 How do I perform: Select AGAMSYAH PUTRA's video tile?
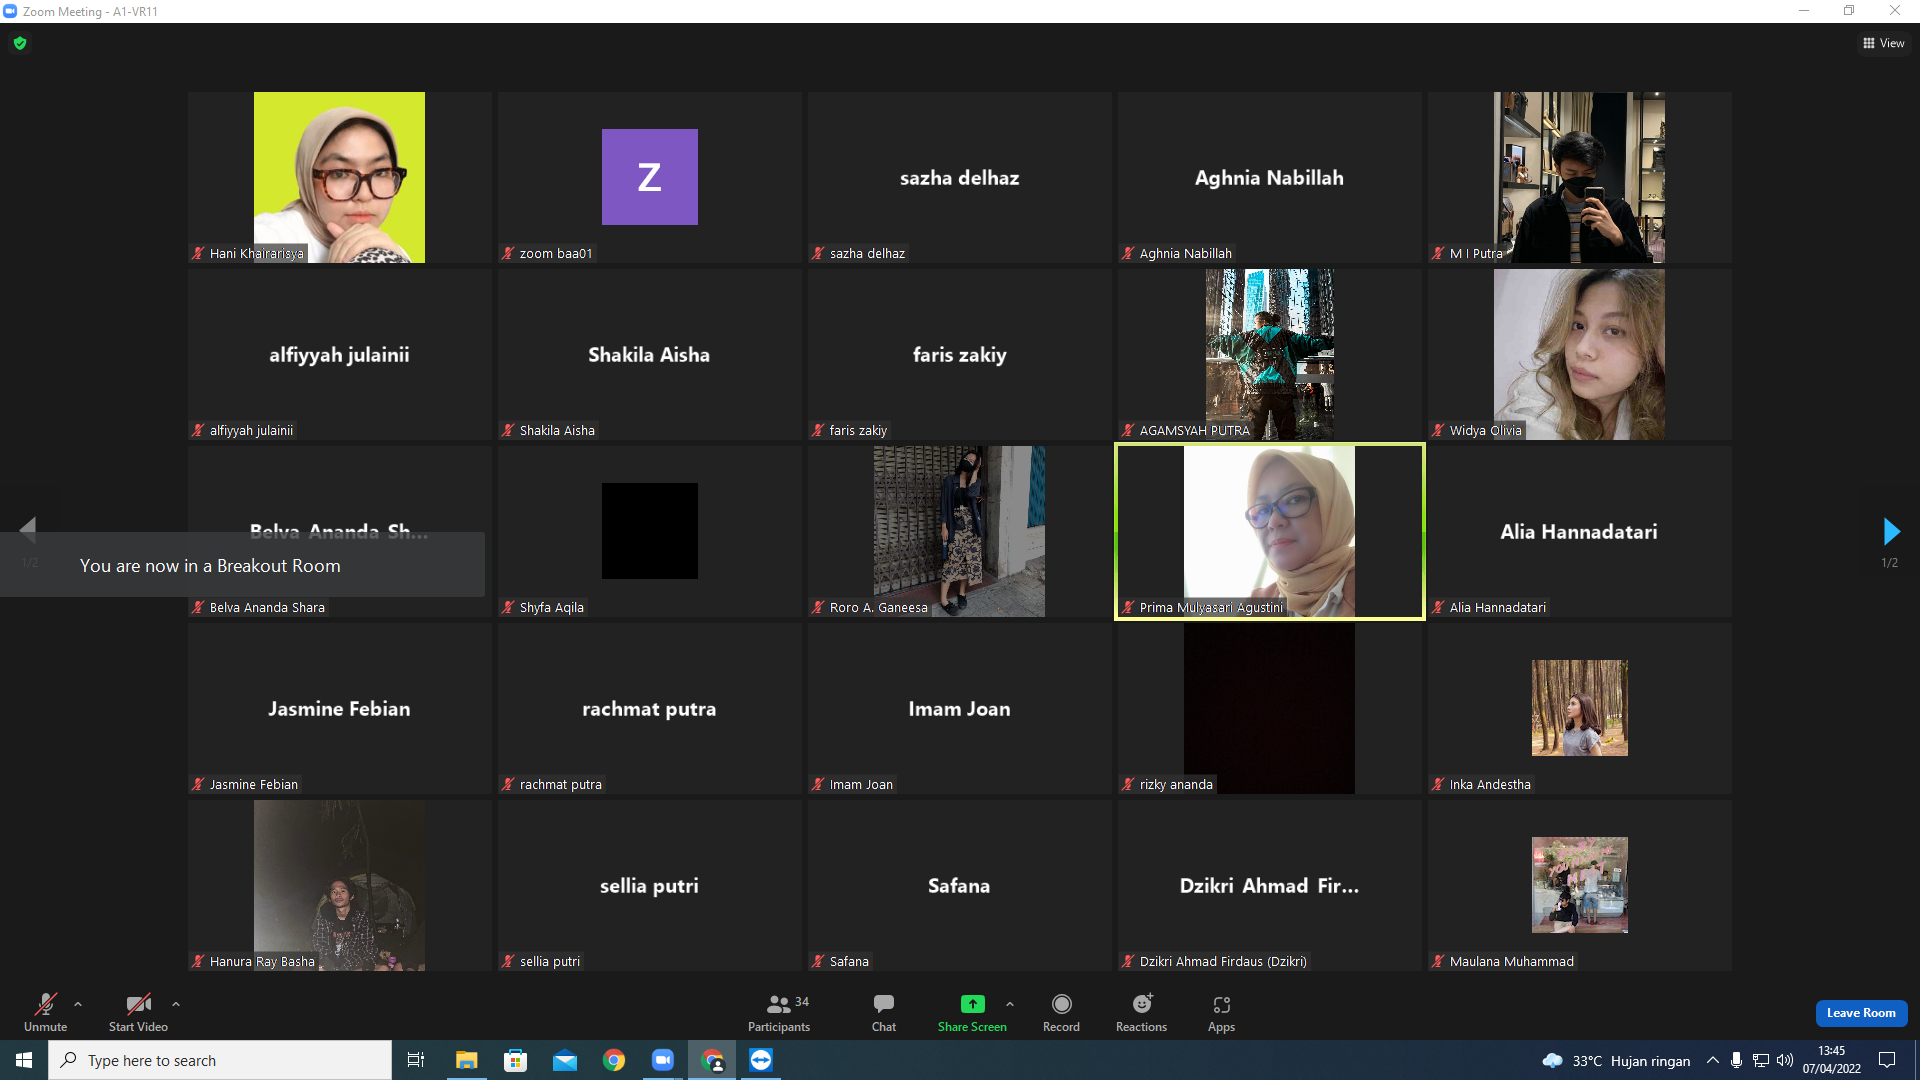click(x=1269, y=354)
